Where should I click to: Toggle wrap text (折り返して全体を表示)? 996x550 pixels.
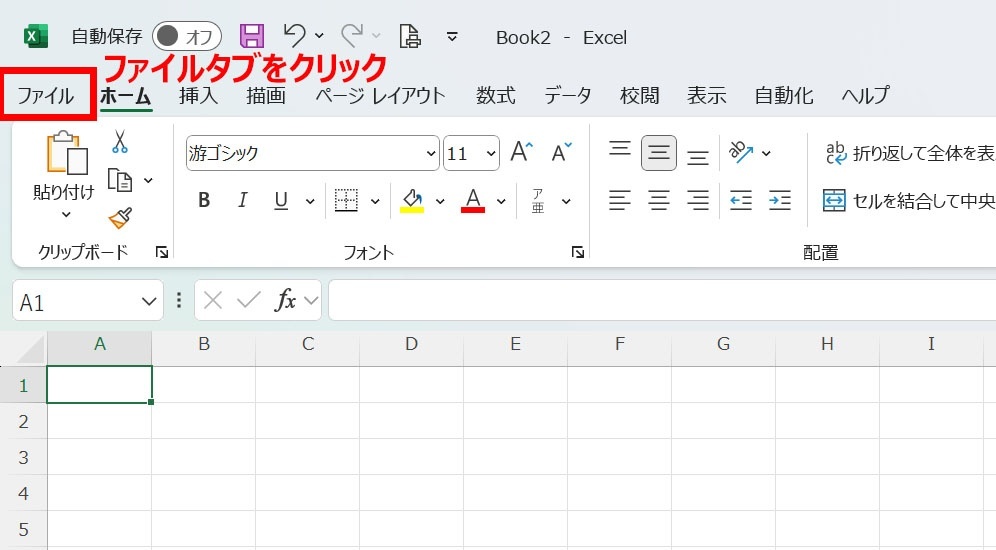click(x=910, y=153)
